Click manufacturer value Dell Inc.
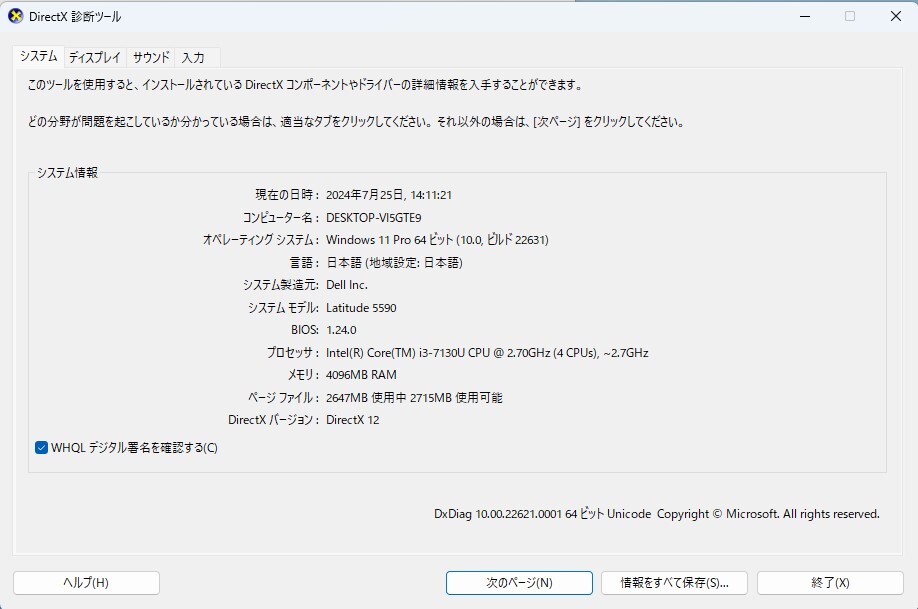This screenshot has height=609, width=918. (x=347, y=285)
